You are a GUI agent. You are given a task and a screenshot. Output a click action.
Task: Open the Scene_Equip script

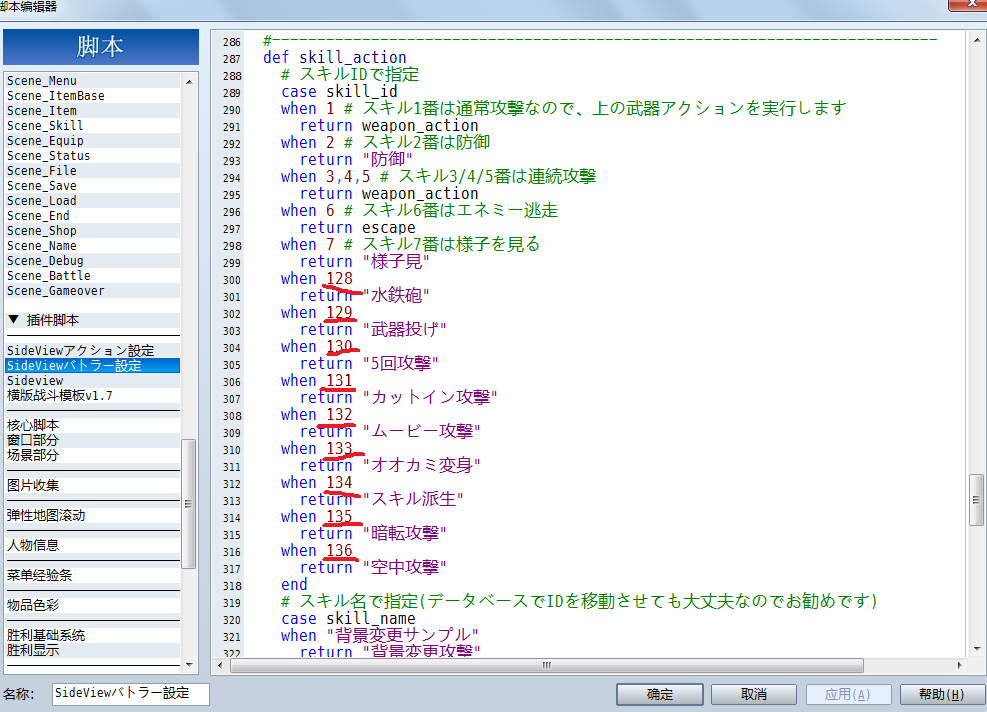point(93,141)
